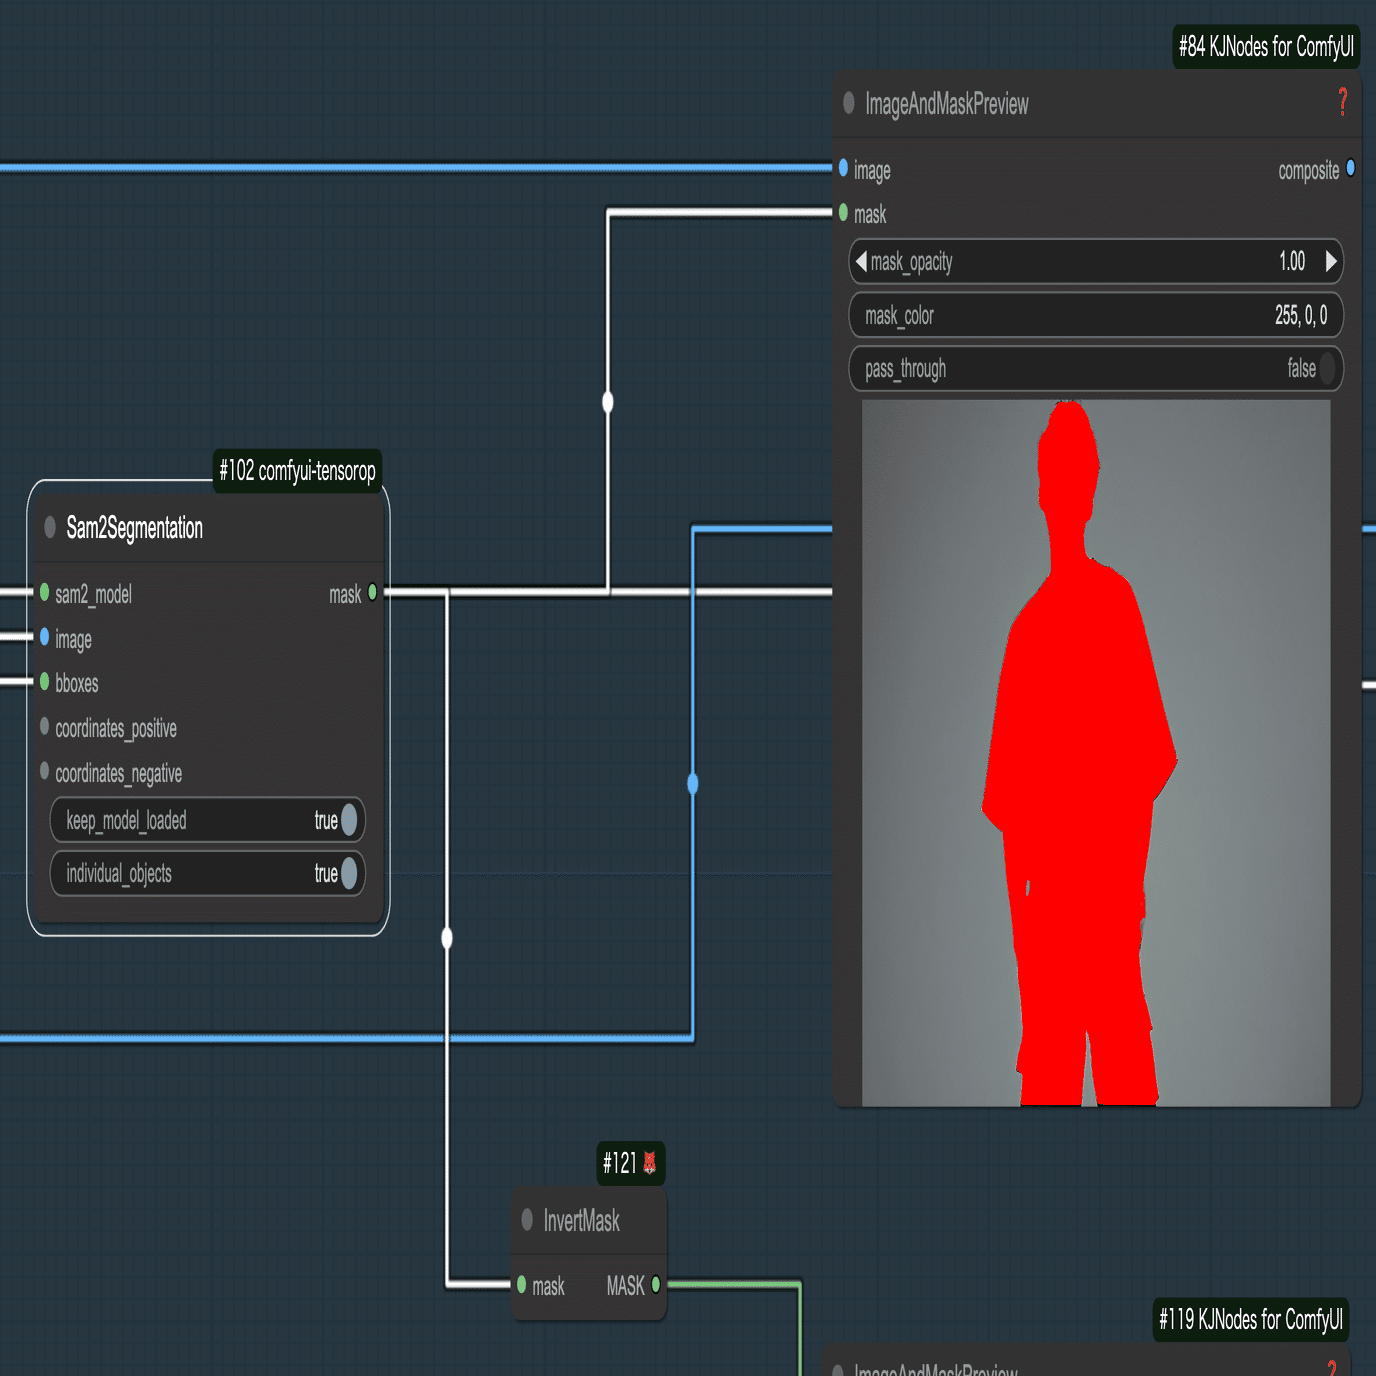This screenshot has width=1376, height=1376.
Task: Select the mask input port on #84 ImageAndMaskPreview
Action: click(843, 212)
